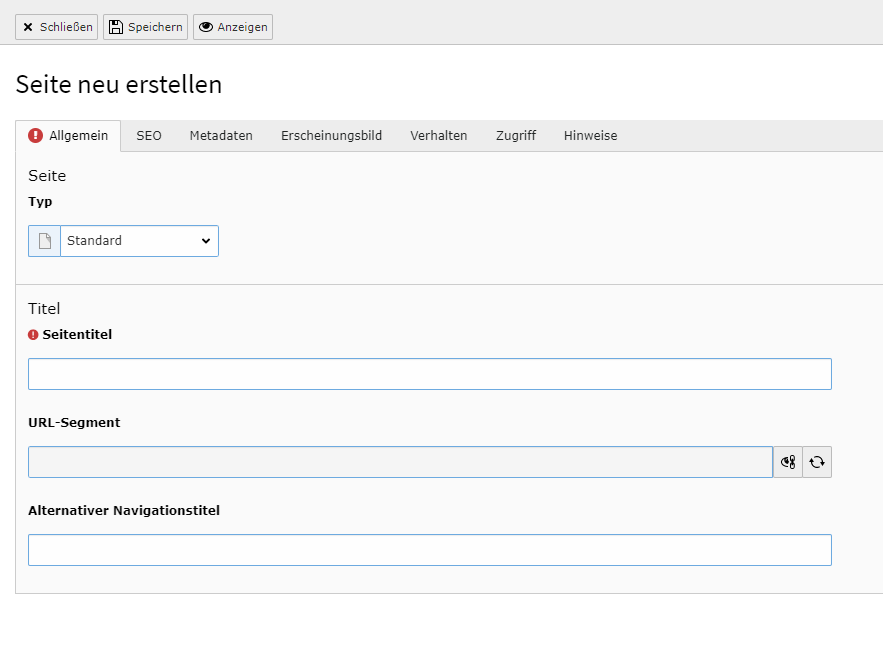883x663 pixels.
Task: Click the page icon beside Typ dropdown
Action: 44,241
